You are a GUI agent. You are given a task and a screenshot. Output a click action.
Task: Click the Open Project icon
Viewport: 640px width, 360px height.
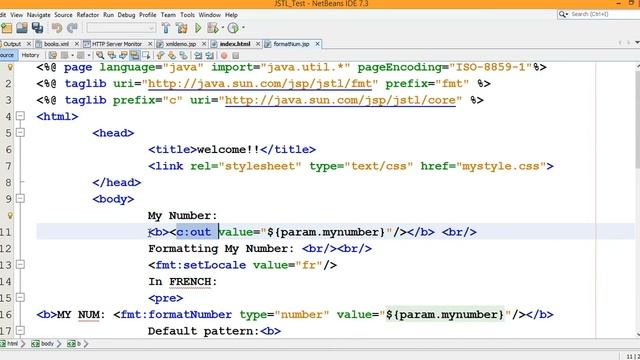[22, 28]
